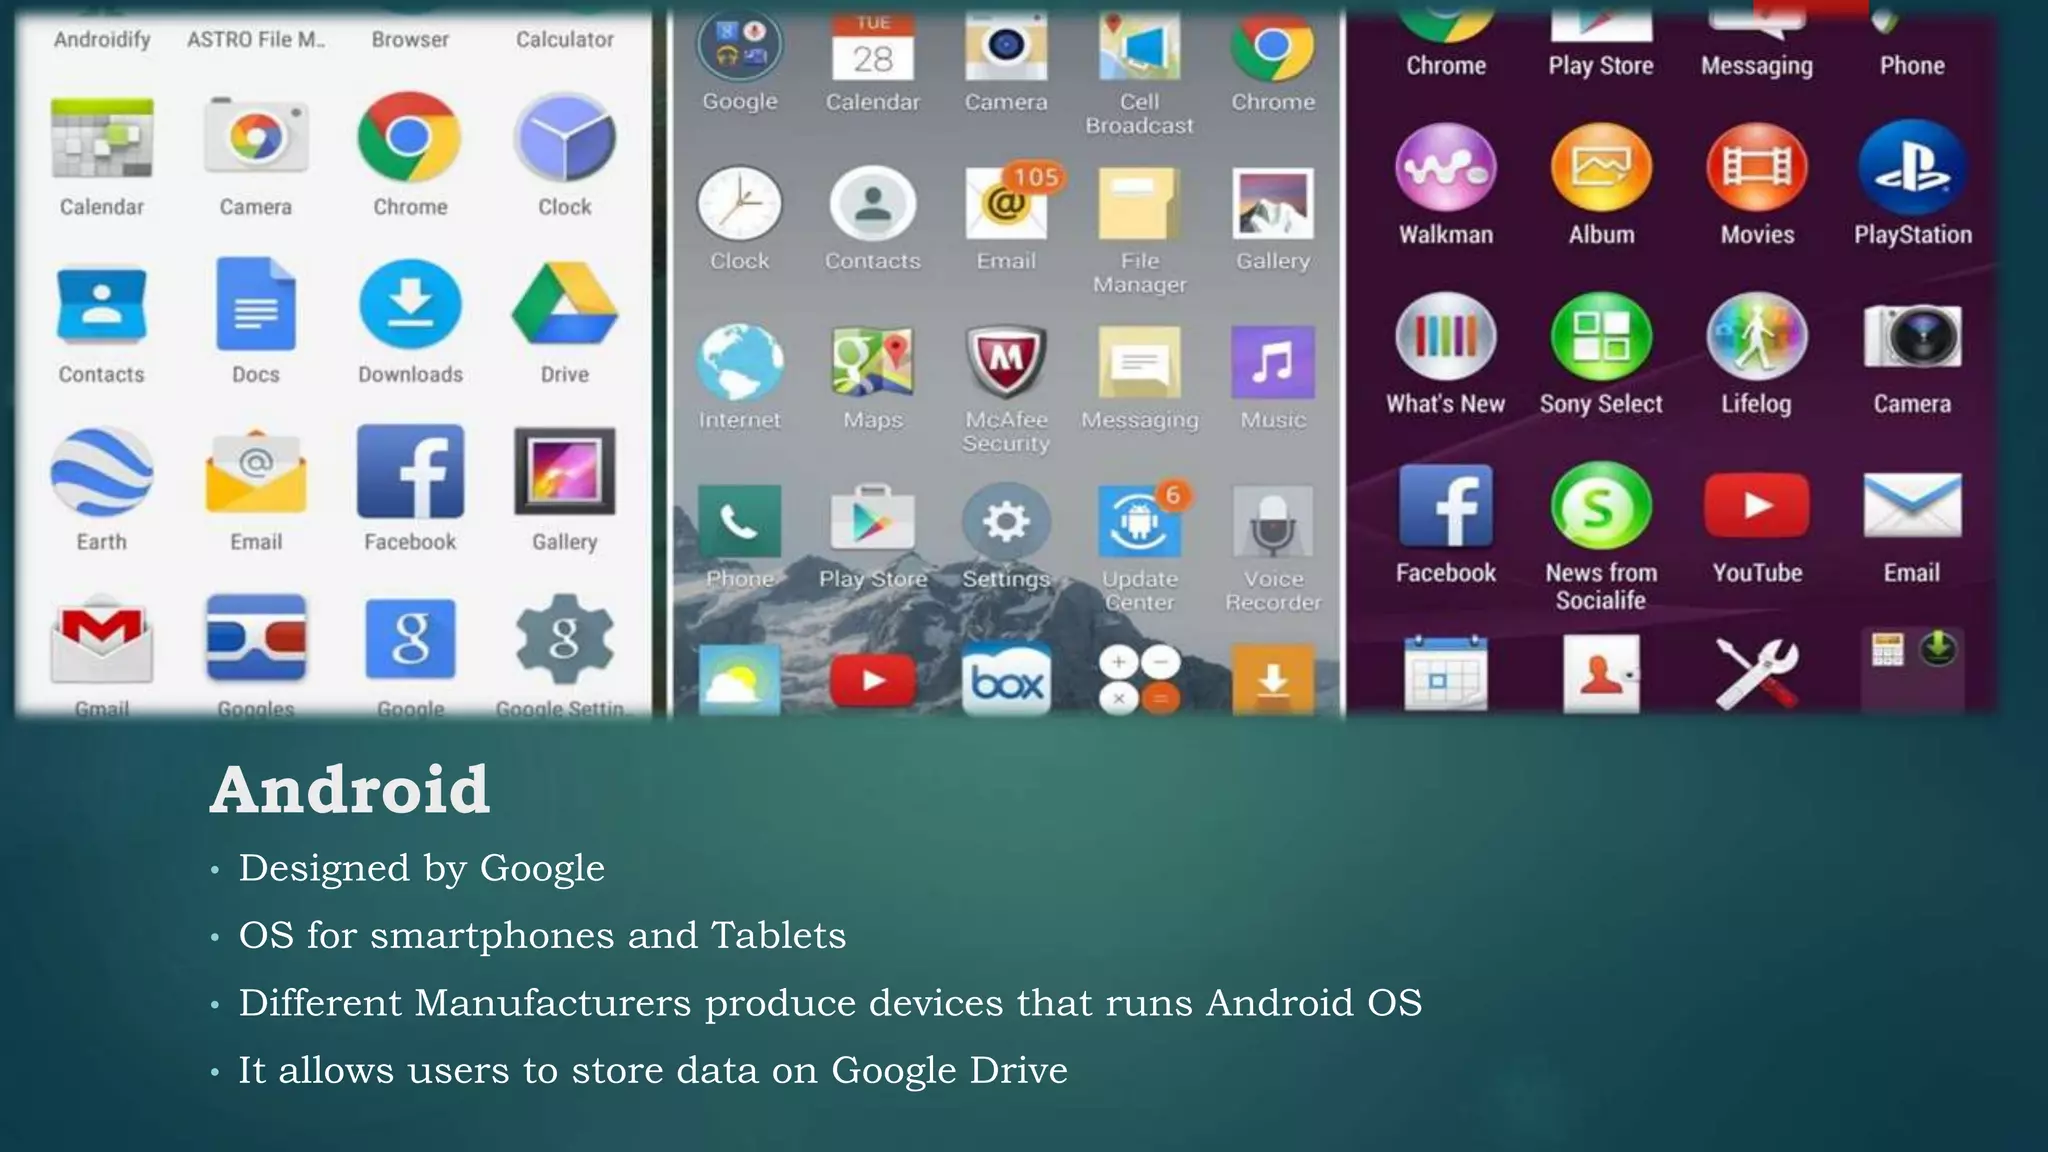Viewport: 2048px width, 1152px height.
Task: Open the Walkman app
Action: coord(1446,168)
